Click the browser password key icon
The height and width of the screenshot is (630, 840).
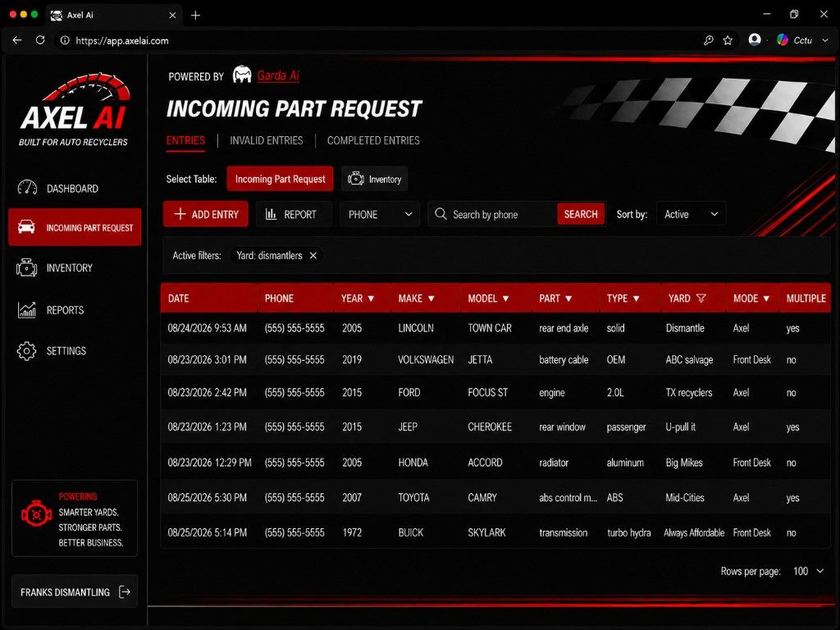pos(708,40)
